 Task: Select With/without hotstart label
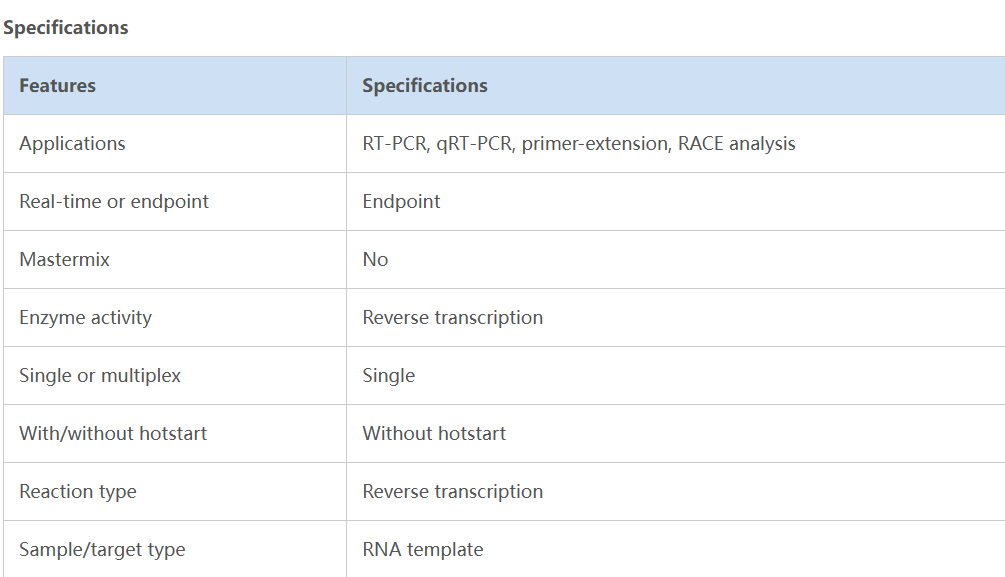[113, 433]
